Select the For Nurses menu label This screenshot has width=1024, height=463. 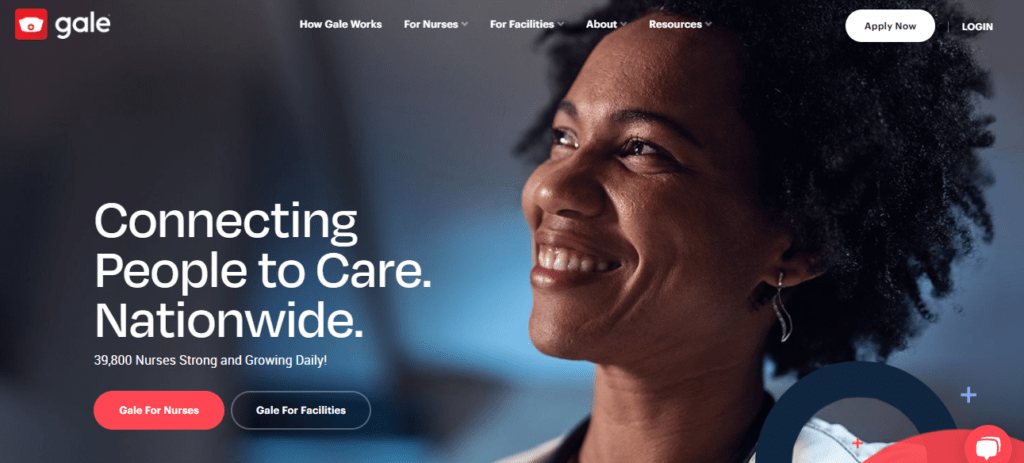pyautogui.click(x=431, y=24)
